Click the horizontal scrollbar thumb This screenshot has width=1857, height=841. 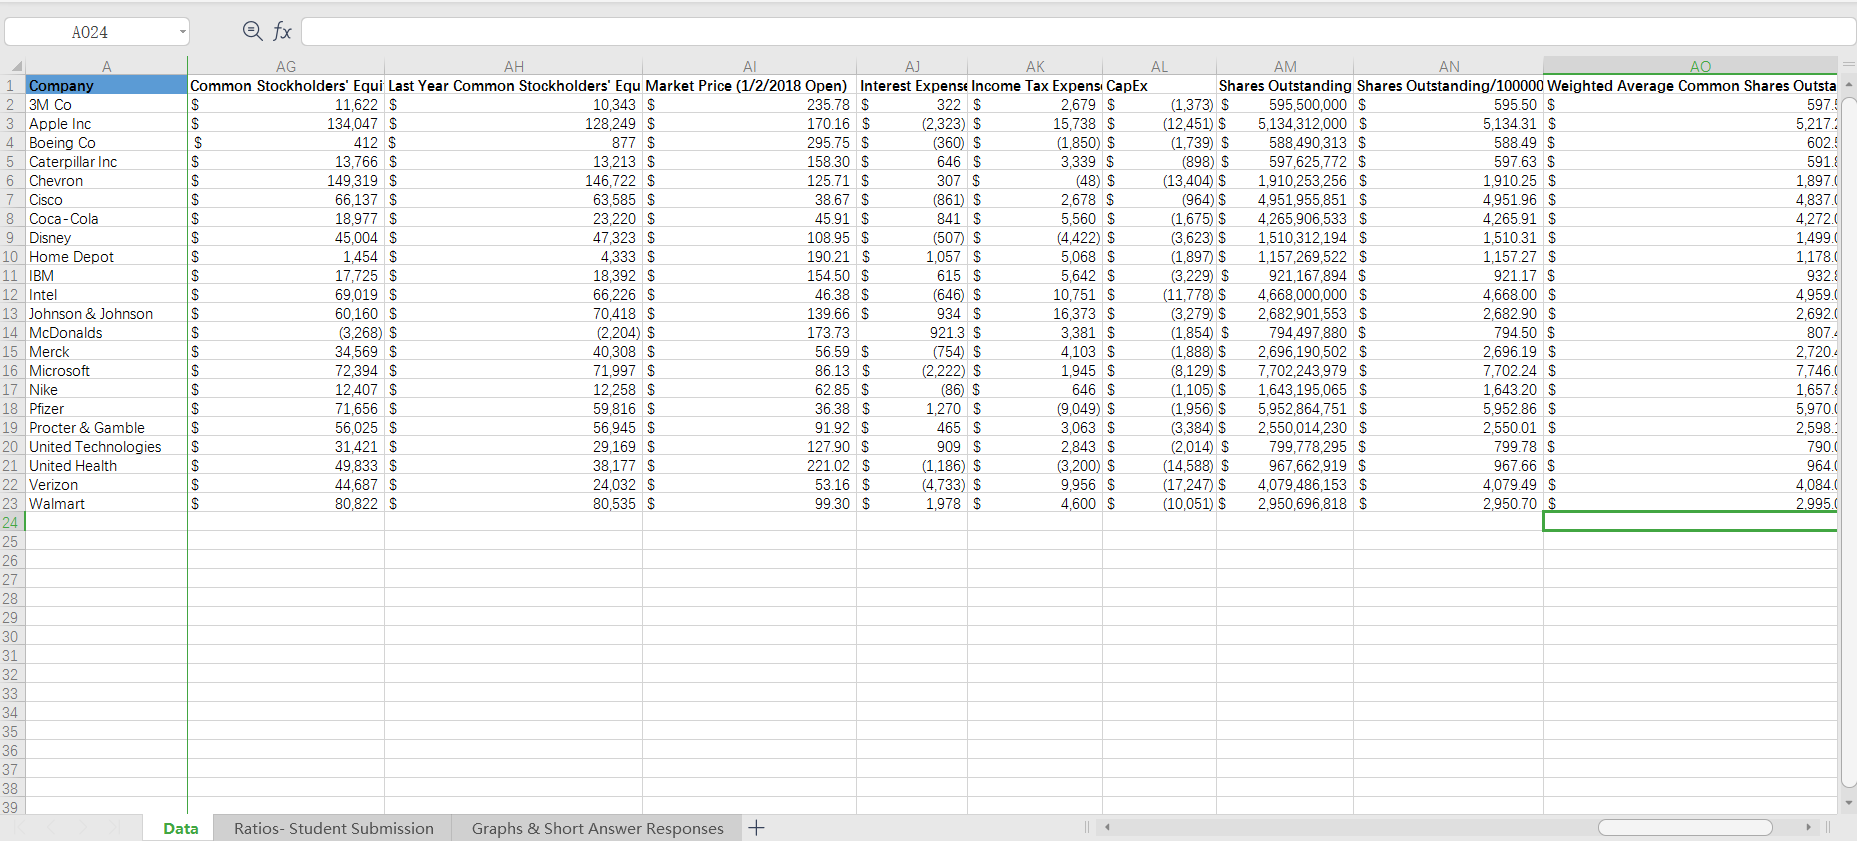pyautogui.click(x=1685, y=827)
